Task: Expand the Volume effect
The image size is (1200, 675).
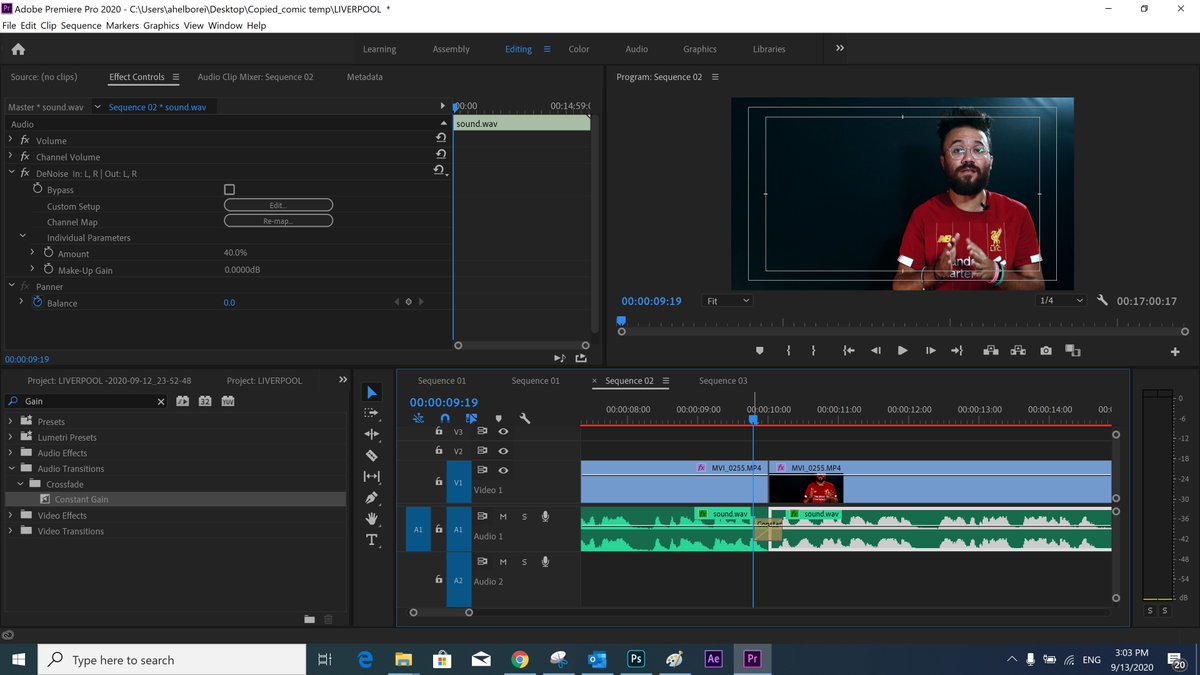Action: coord(11,140)
